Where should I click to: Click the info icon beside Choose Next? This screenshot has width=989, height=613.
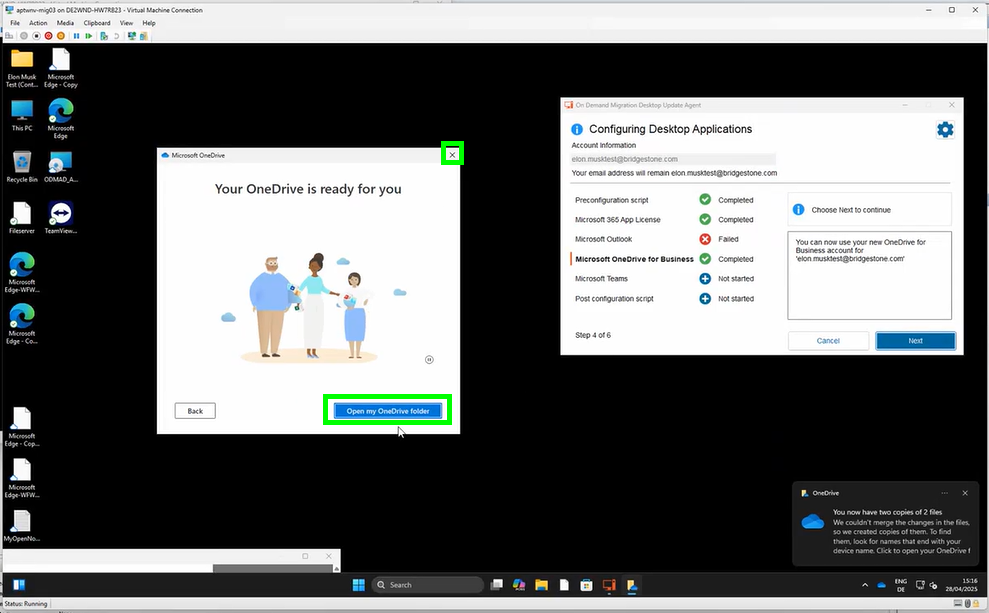tap(798, 209)
